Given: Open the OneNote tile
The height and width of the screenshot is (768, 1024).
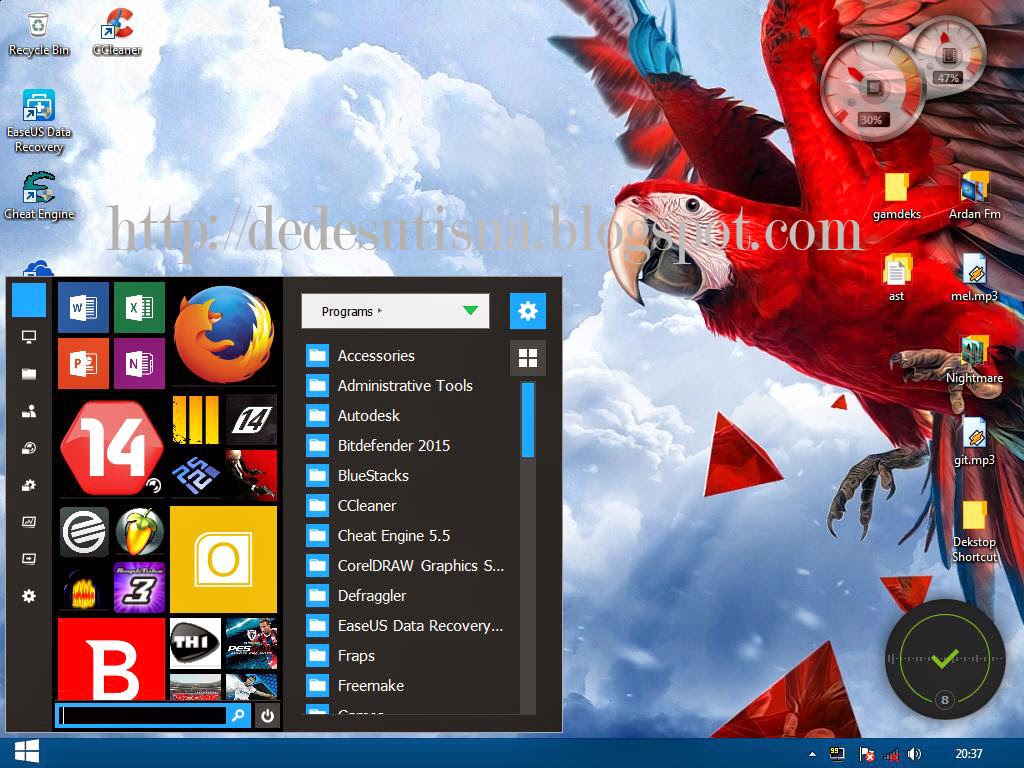Looking at the screenshot, I should (139, 363).
